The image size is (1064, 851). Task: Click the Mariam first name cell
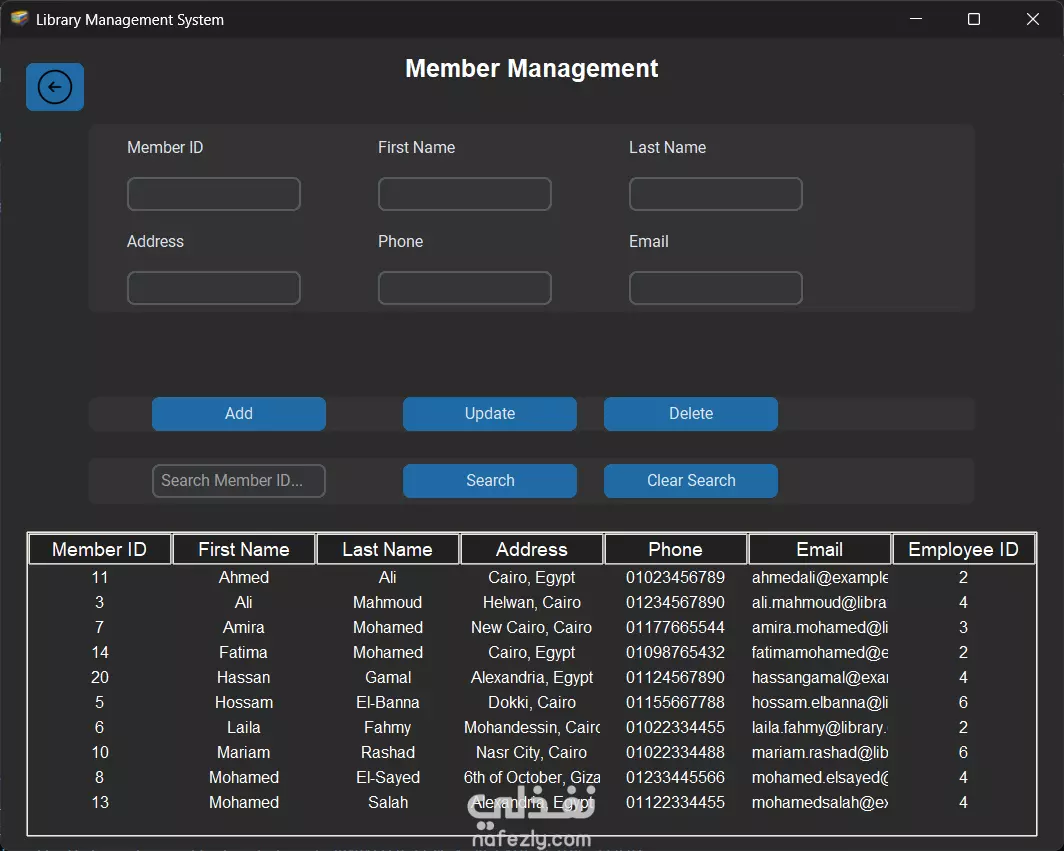(244, 753)
